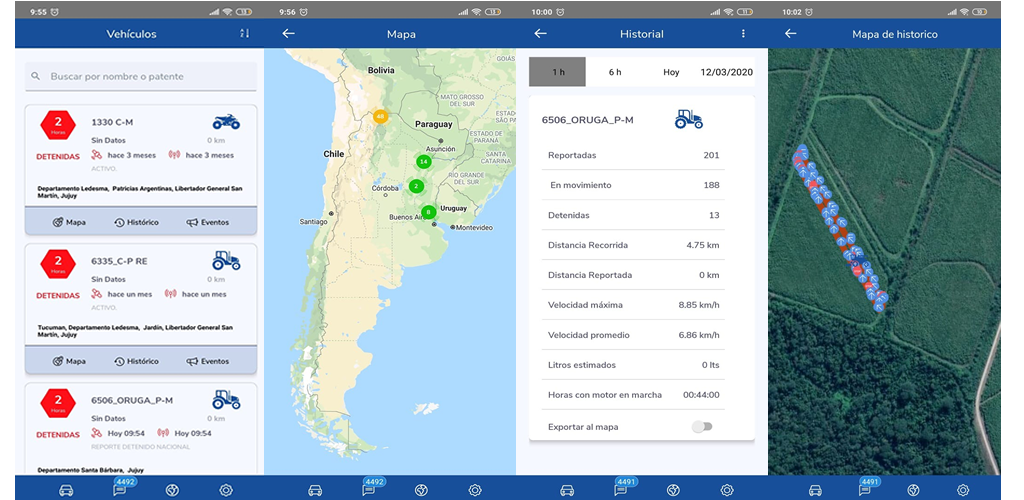Tap the car icon in Mapa de historico bottom bar
The image size is (1024, 500).
[x=816, y=490]
